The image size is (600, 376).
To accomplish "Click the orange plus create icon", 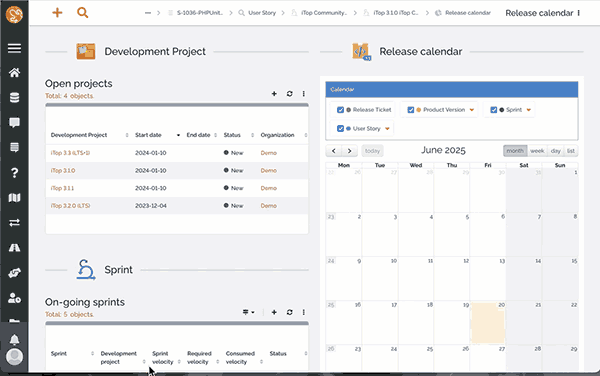I will point(57,13).
